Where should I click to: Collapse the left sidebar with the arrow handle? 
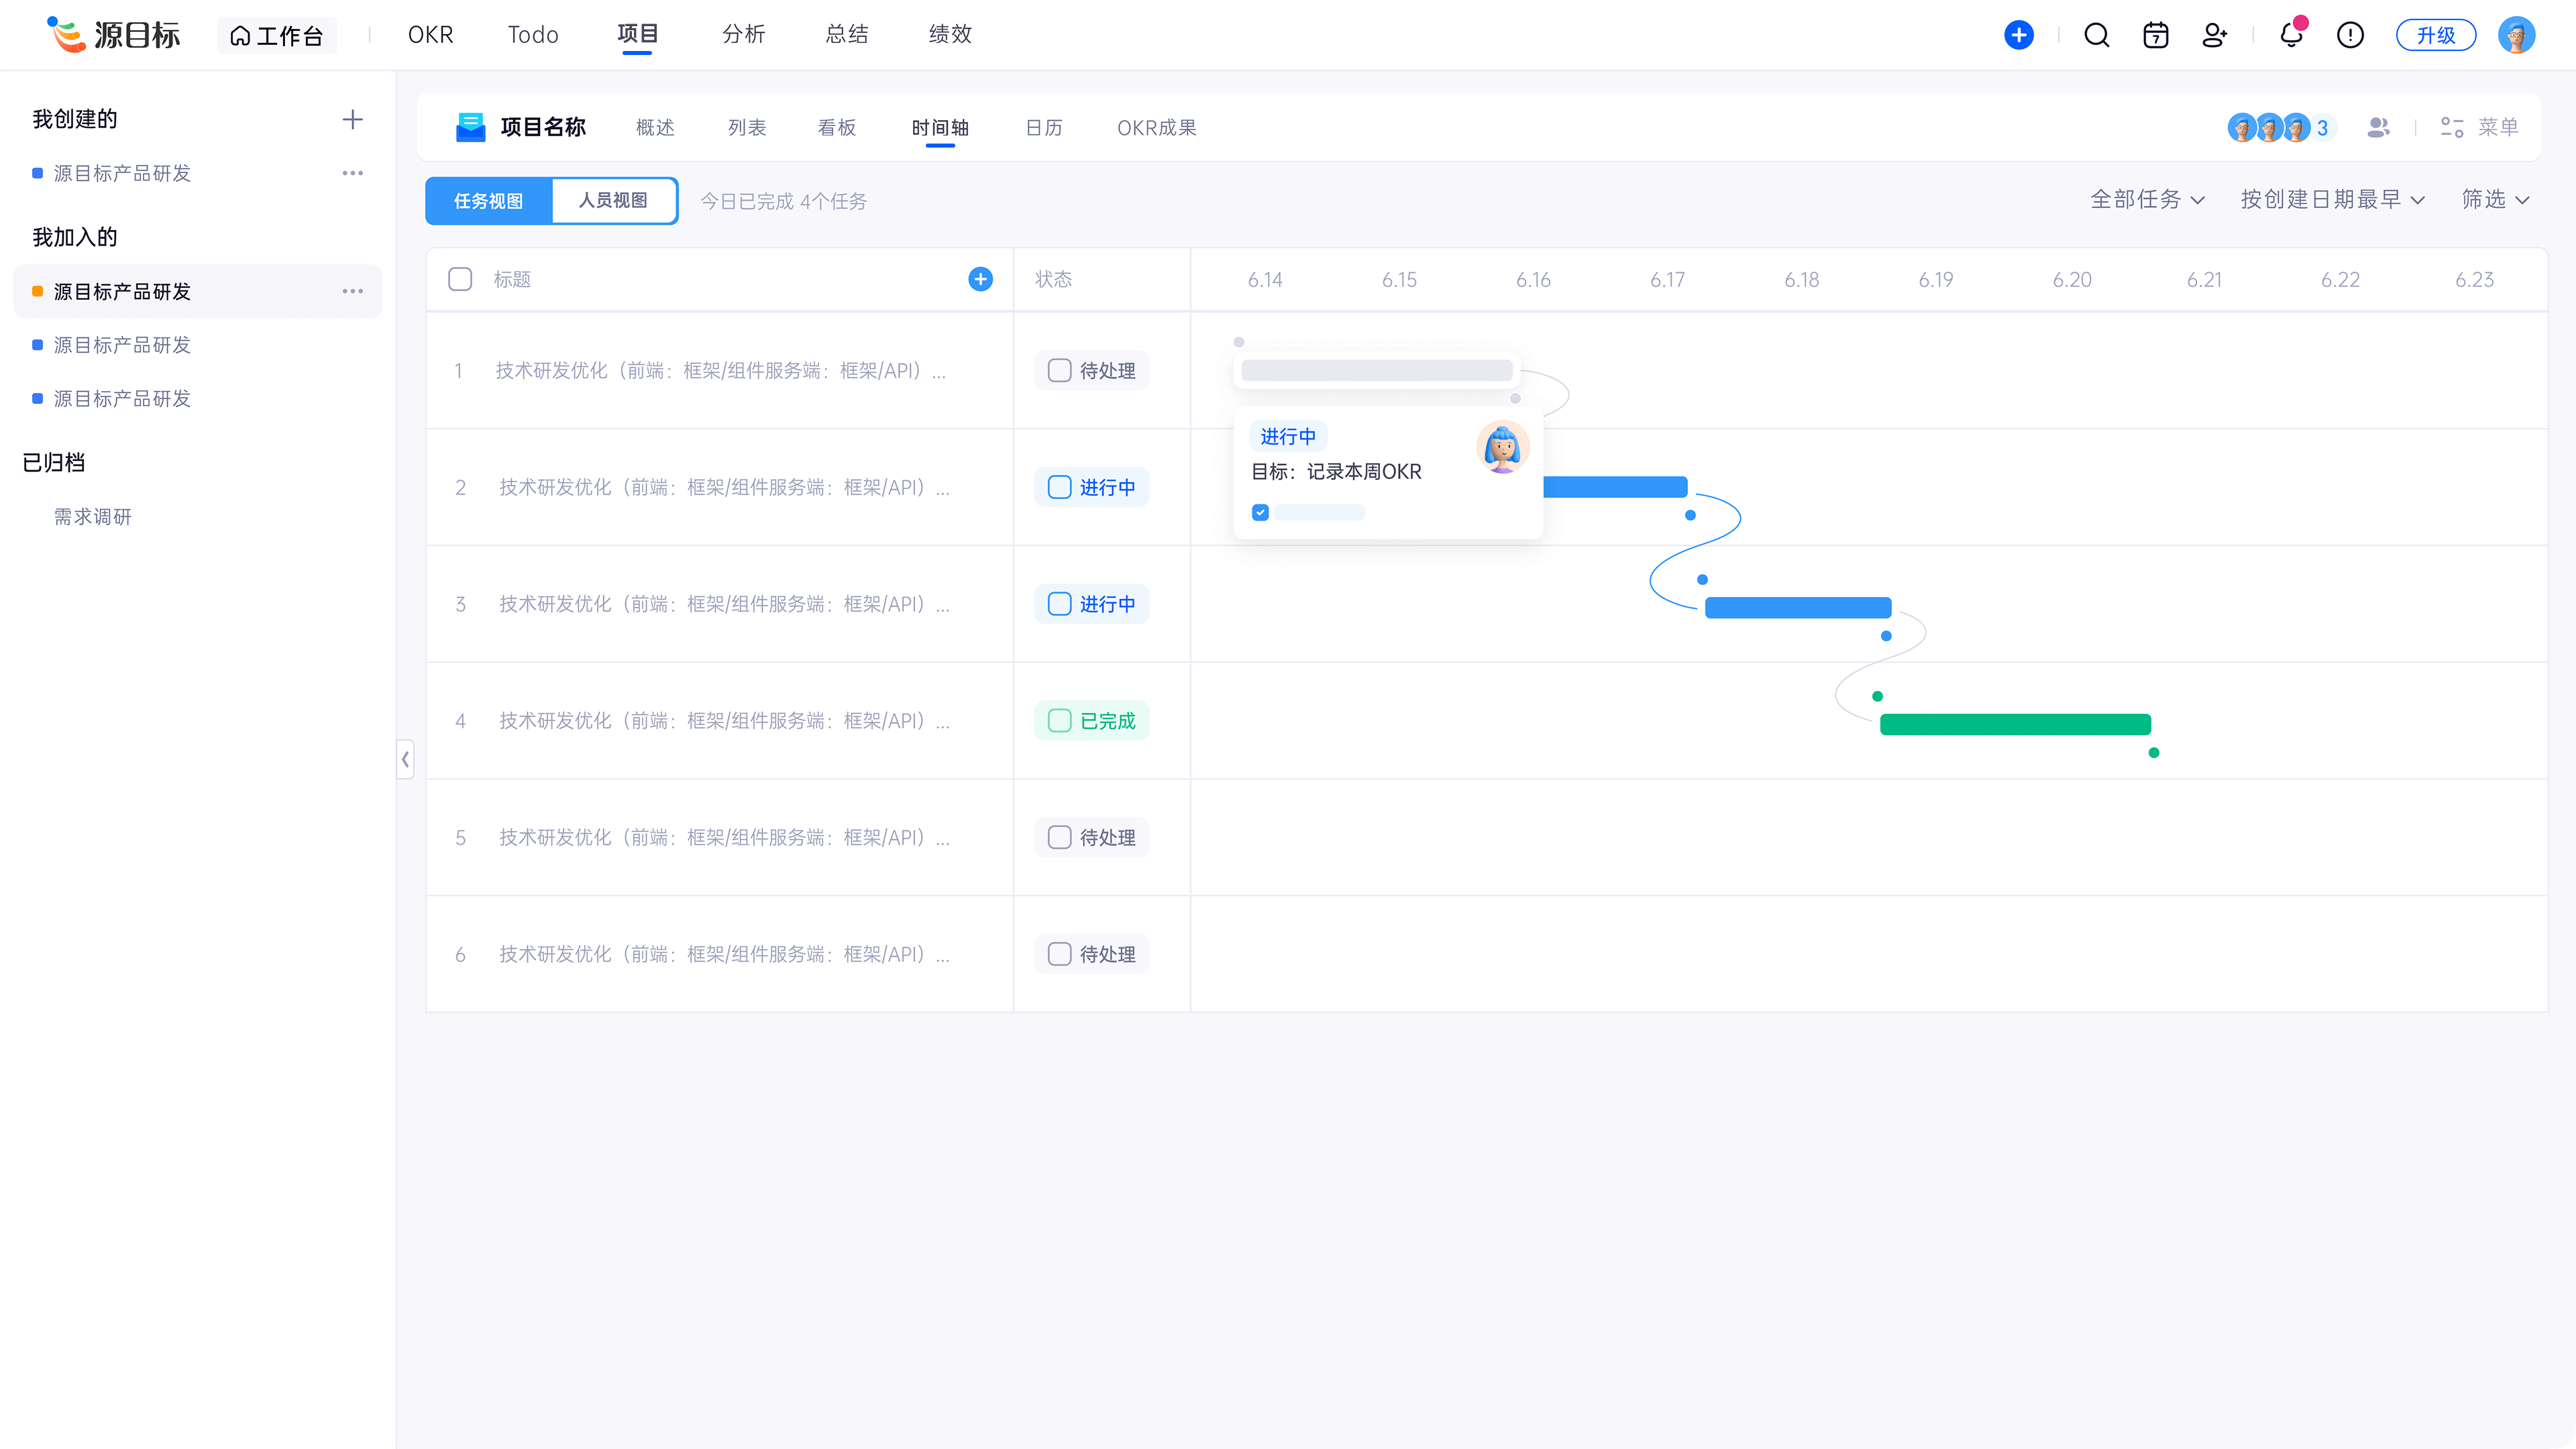tap(405, 759)
